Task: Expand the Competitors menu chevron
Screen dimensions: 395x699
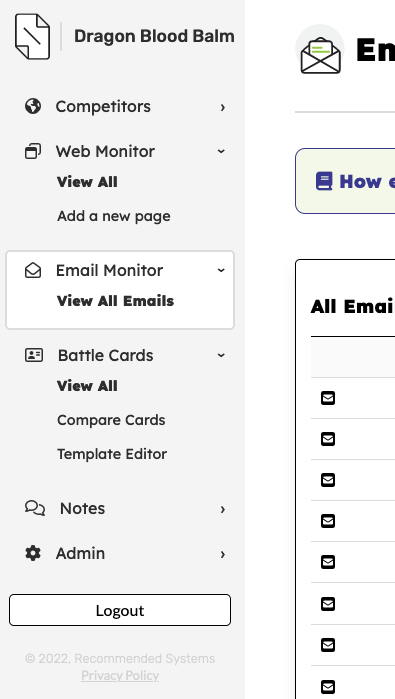Action: [222, 107]
